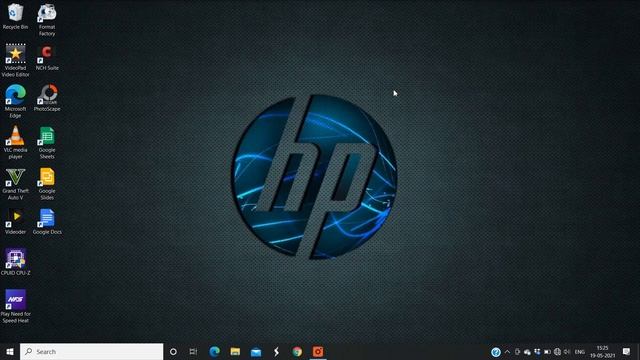Open the battery status tray icon
Image resolution: width=640 pixels, height=360 pixels.
[x=547, y=352]
